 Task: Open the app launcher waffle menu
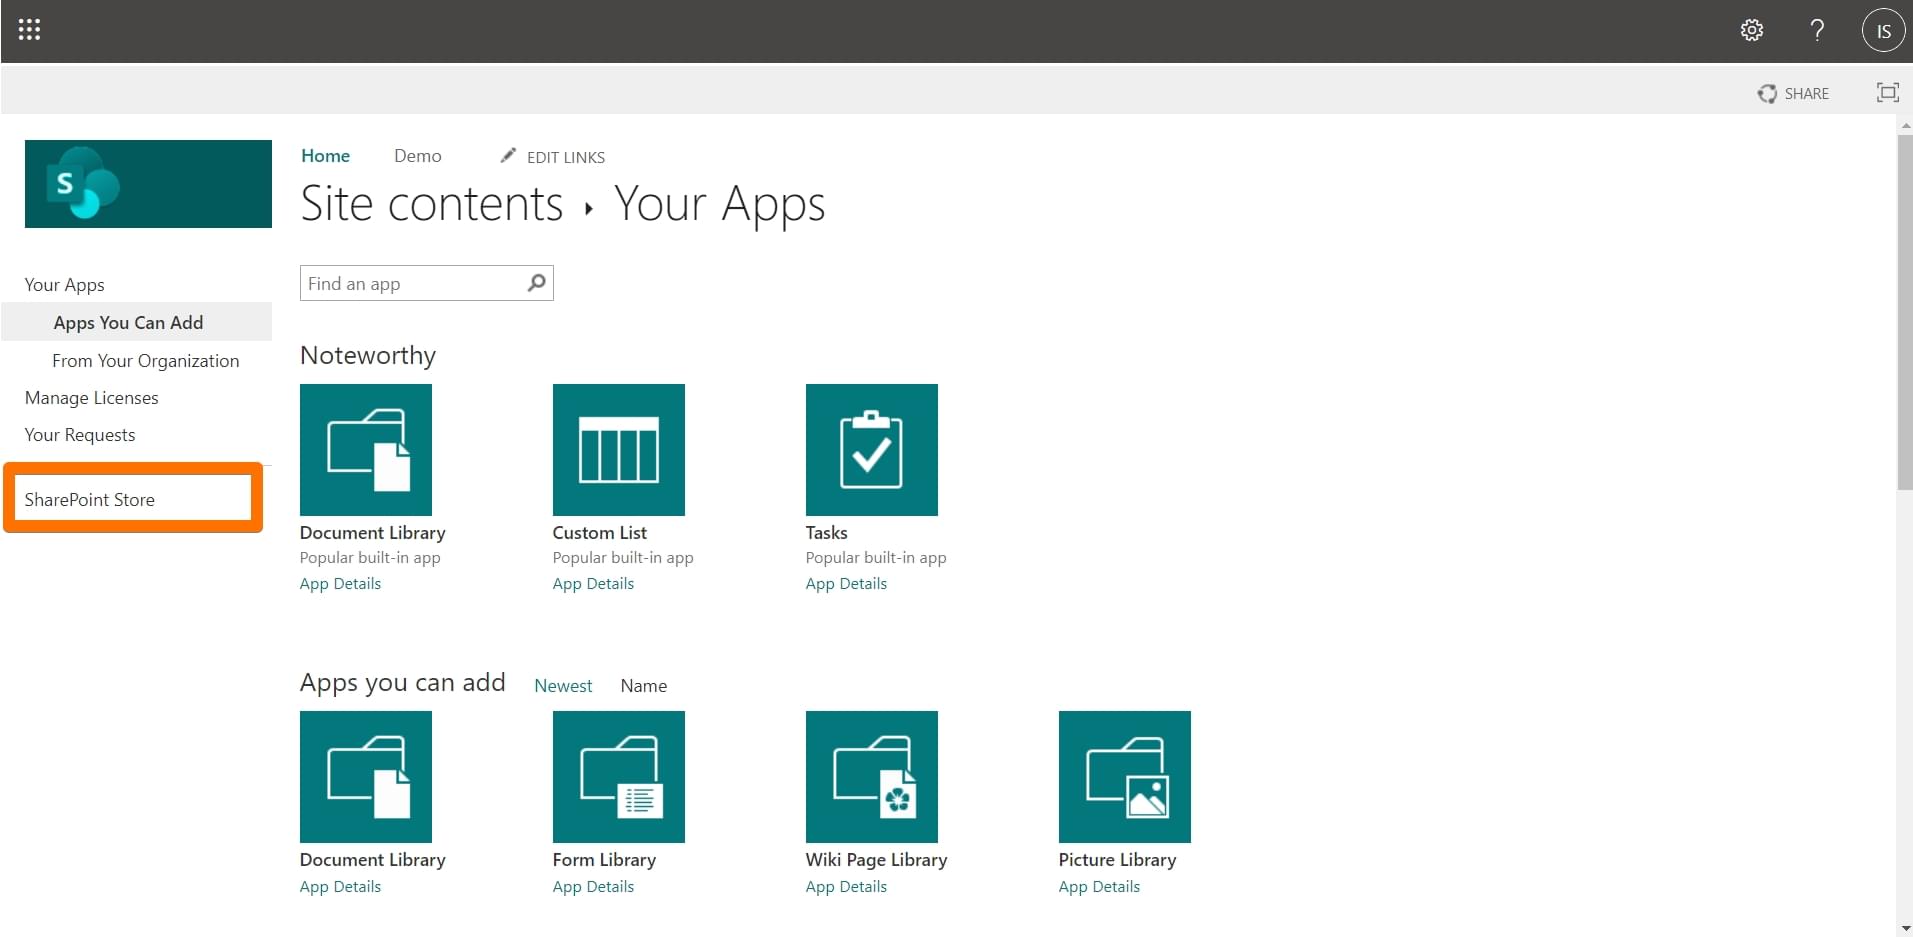click(30, 30)
